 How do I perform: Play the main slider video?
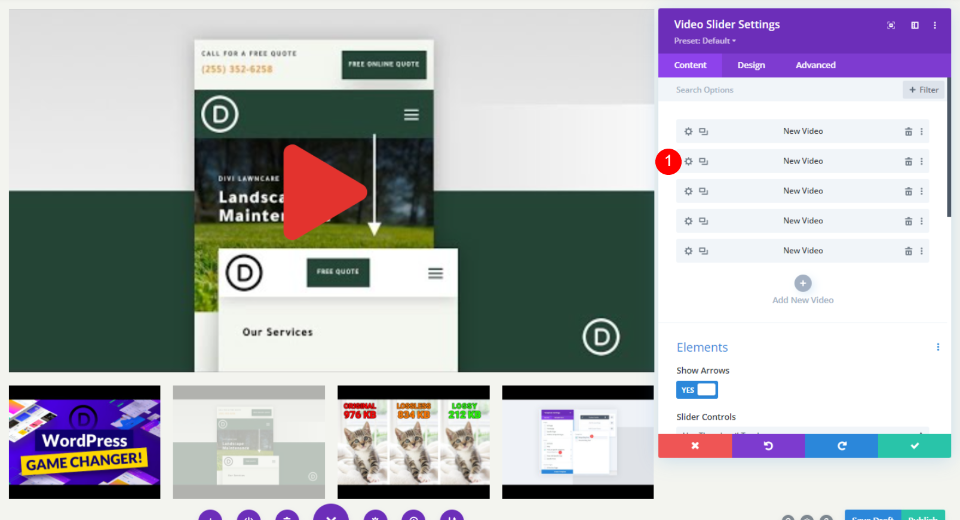point(324,192)
